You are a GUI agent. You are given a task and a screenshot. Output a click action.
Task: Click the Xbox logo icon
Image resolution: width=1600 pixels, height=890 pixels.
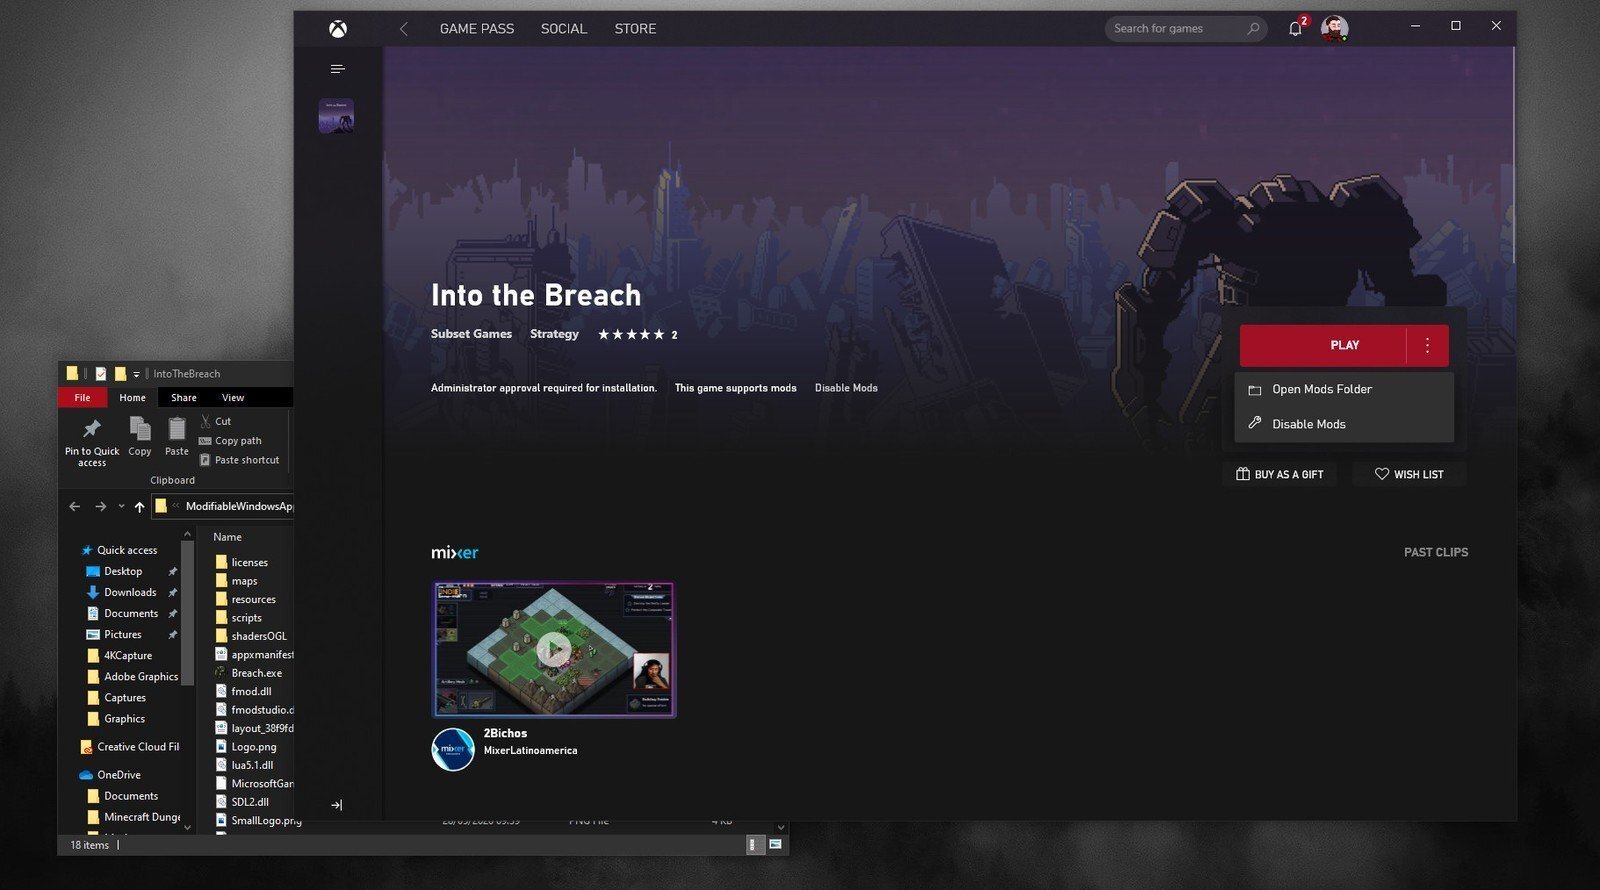pyautogui.click(x=338, y=29)
